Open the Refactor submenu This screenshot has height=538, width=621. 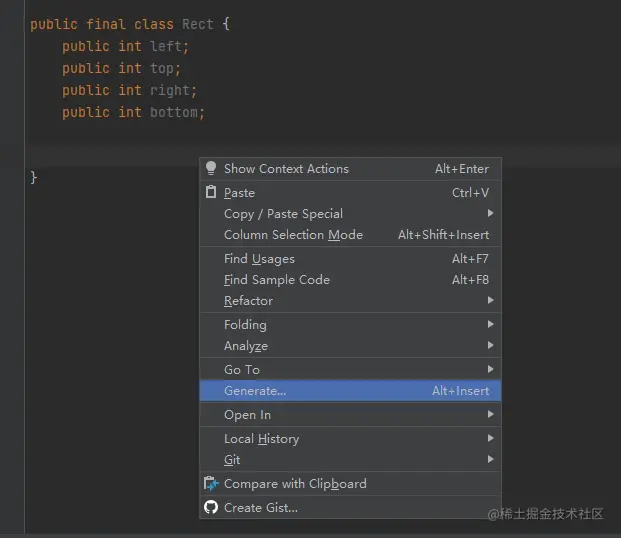coord(351,301)
